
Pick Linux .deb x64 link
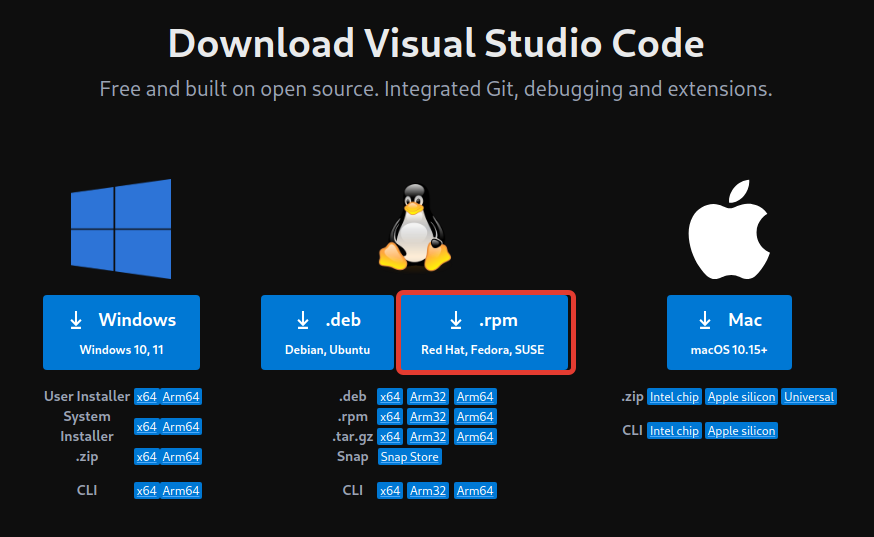coord(390,396)
